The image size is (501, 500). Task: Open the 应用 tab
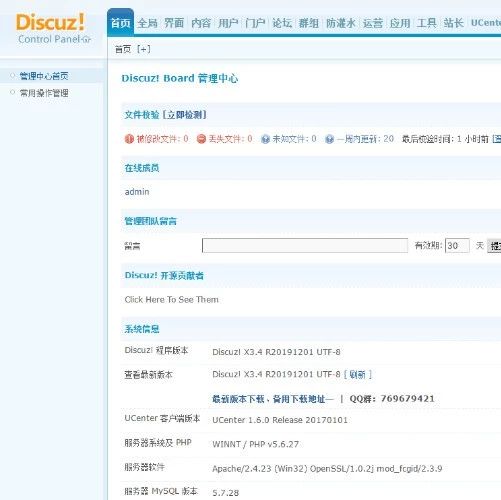(x=400, y=23)
